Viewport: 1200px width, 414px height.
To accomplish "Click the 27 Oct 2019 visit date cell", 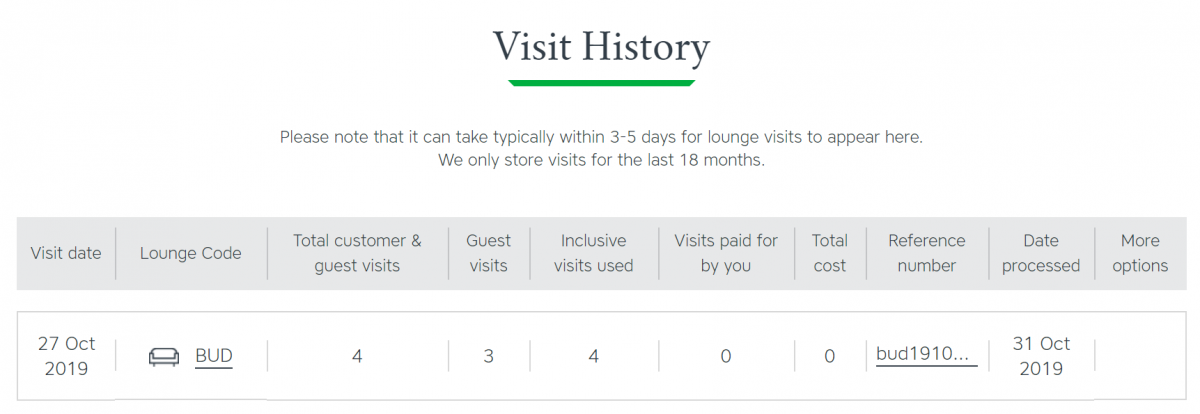I will pyautogui.click(x=66, y=356).
